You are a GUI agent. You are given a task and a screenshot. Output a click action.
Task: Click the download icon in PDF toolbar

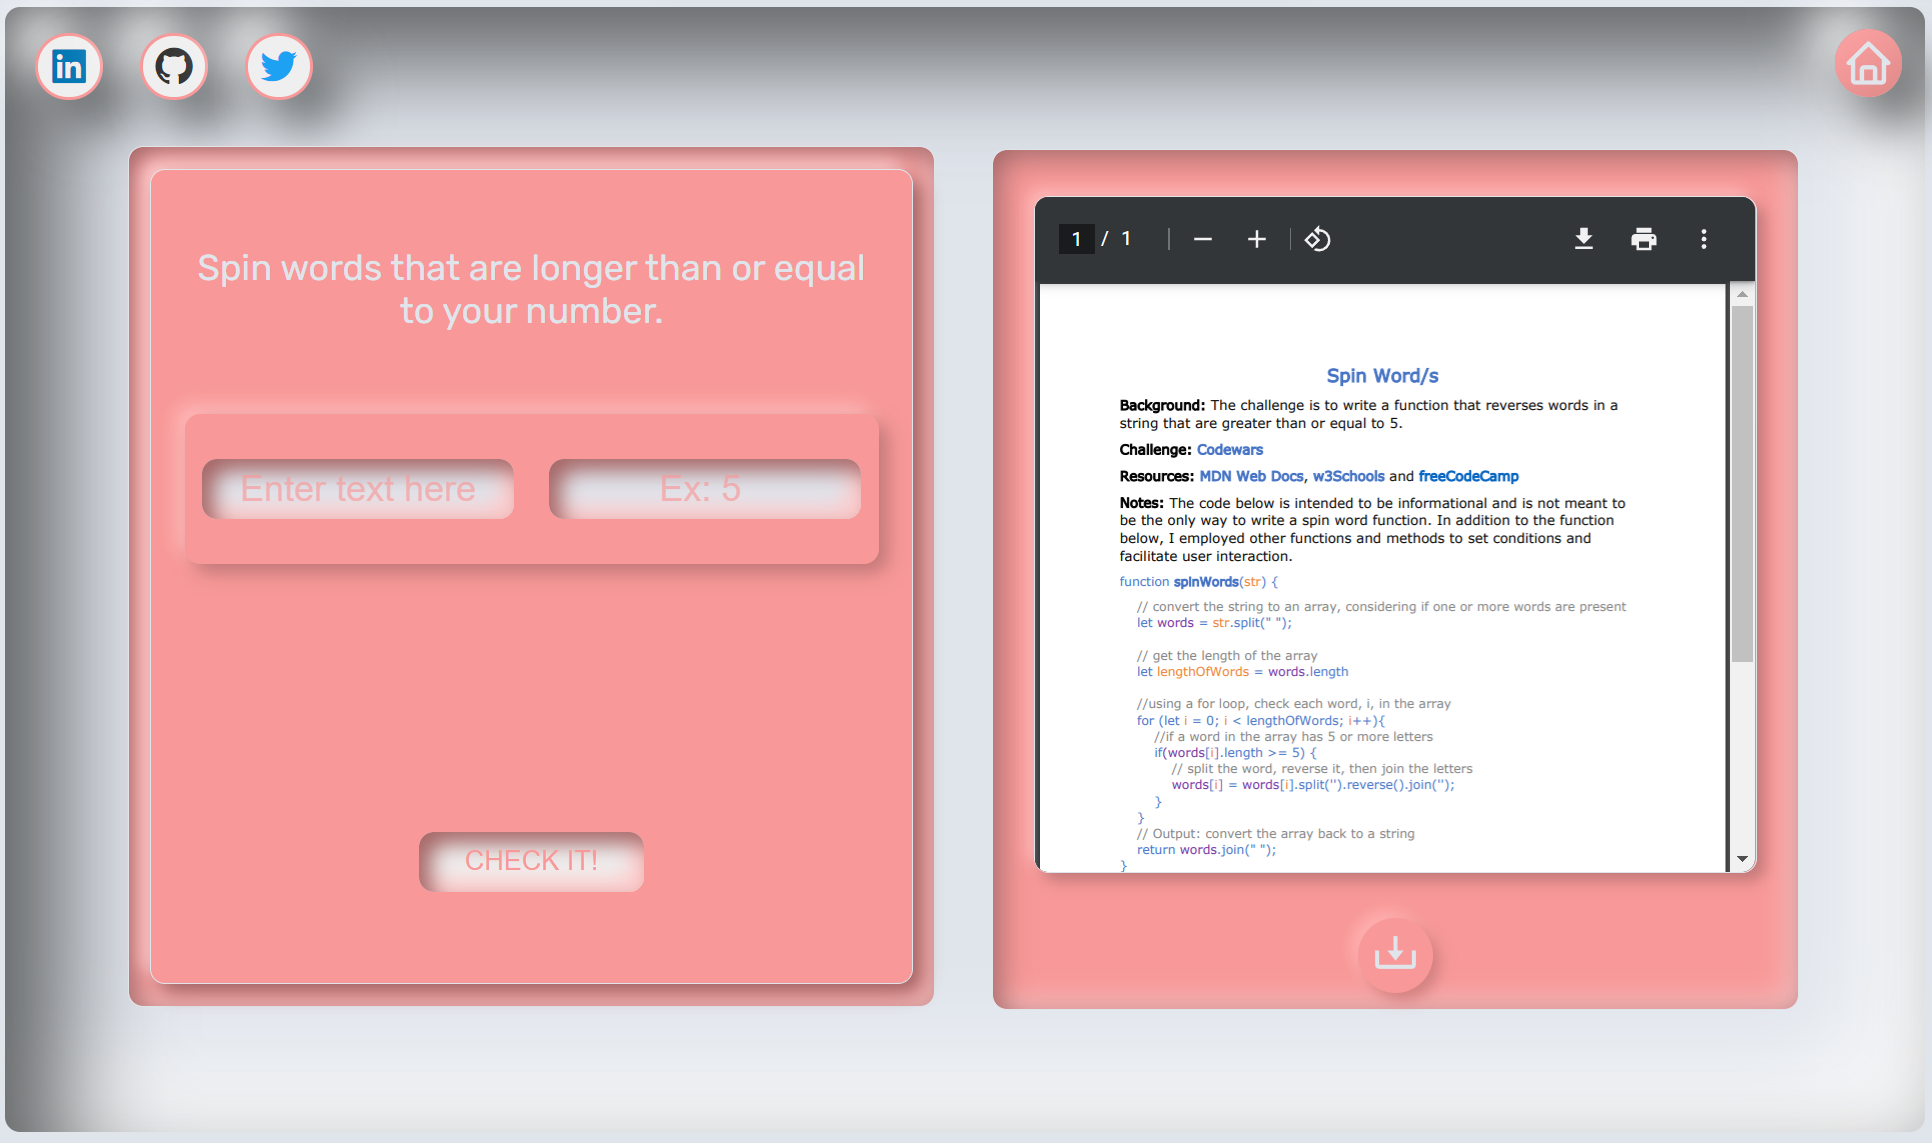pos(1582,239)
